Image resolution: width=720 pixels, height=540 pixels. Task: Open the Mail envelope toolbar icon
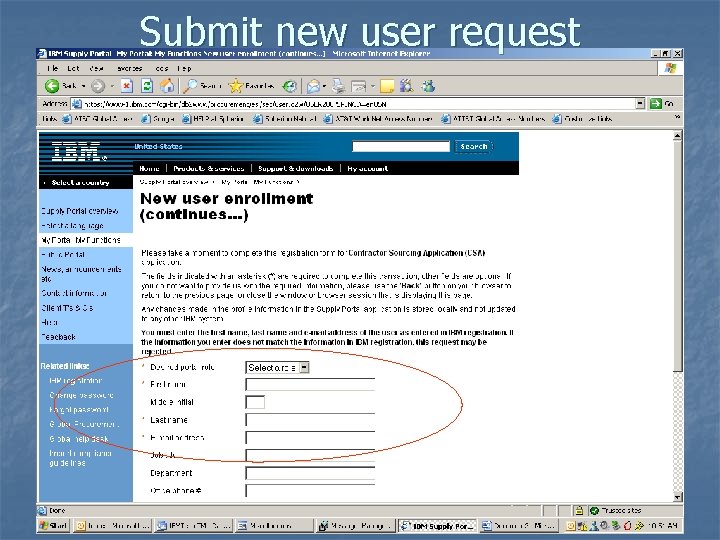pyautogui.click(x=313, y=86)
